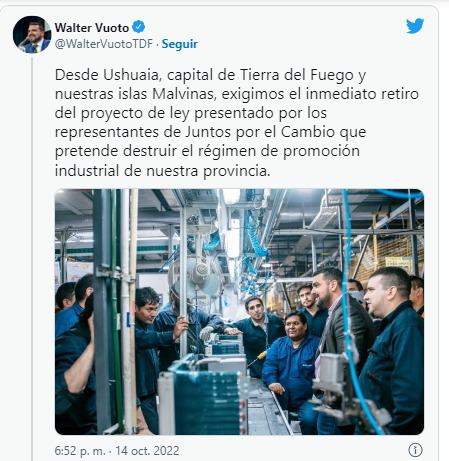This screenshot has width=449, height=461.
Task: Open the tweet info icon
Action: [x=415, y=450]
